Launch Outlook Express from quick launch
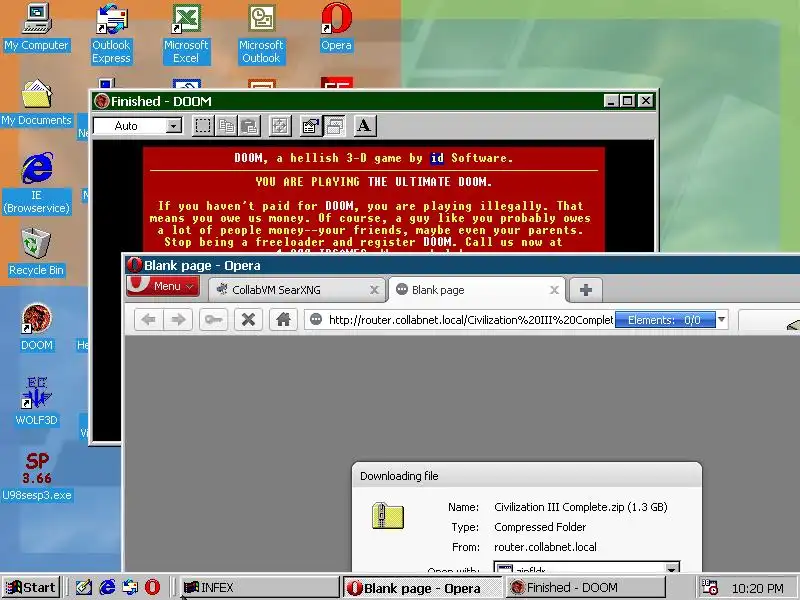 point(130,587)
